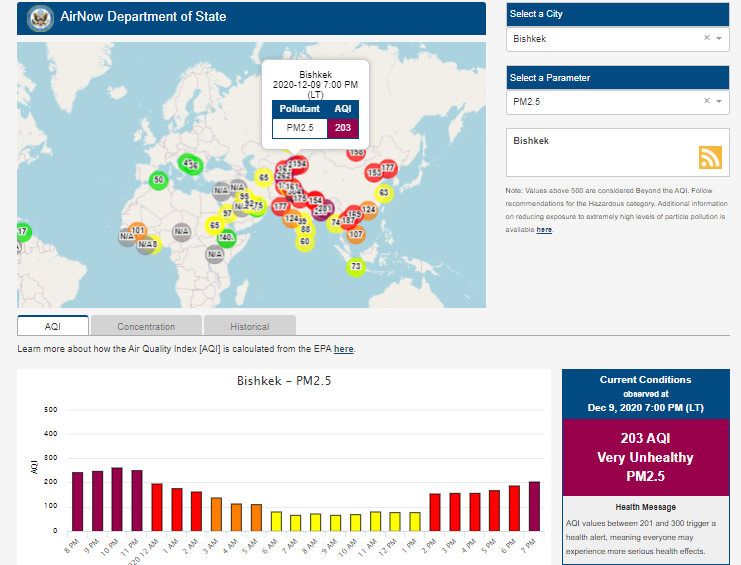Click the orange RSS feed icon

pyautogui.click(x=710, y=157)
